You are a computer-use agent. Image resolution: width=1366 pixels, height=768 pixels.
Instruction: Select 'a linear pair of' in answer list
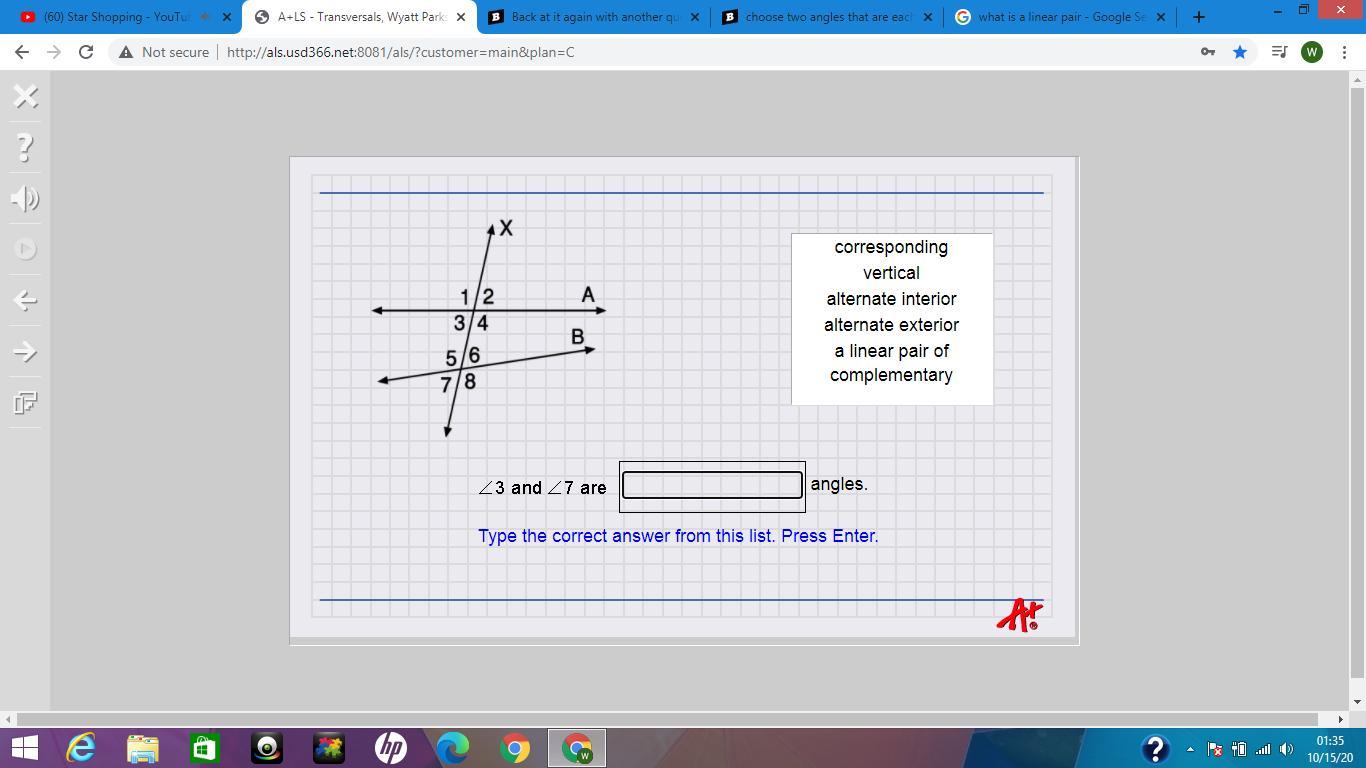click(891, 351)
